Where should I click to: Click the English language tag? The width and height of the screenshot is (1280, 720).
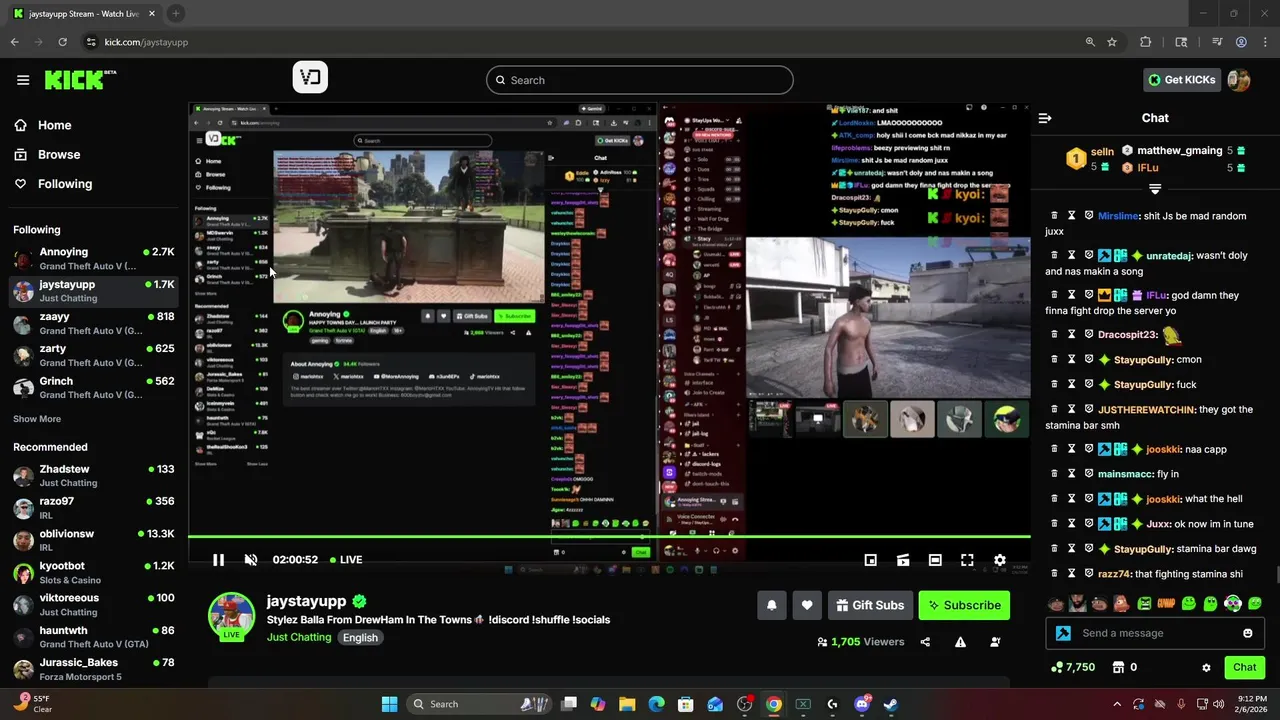360,638
